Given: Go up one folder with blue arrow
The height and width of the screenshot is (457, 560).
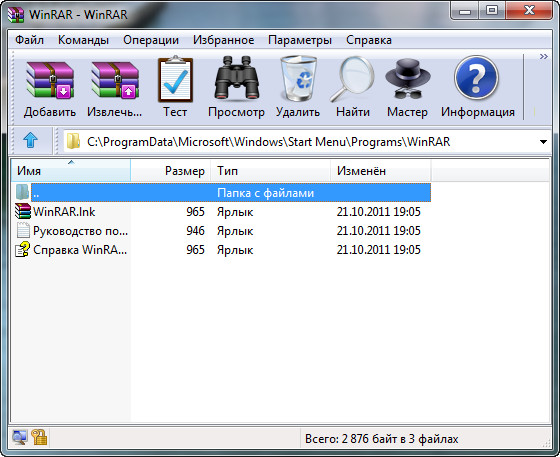Looking at the screenshot, I should pos(31,140).
